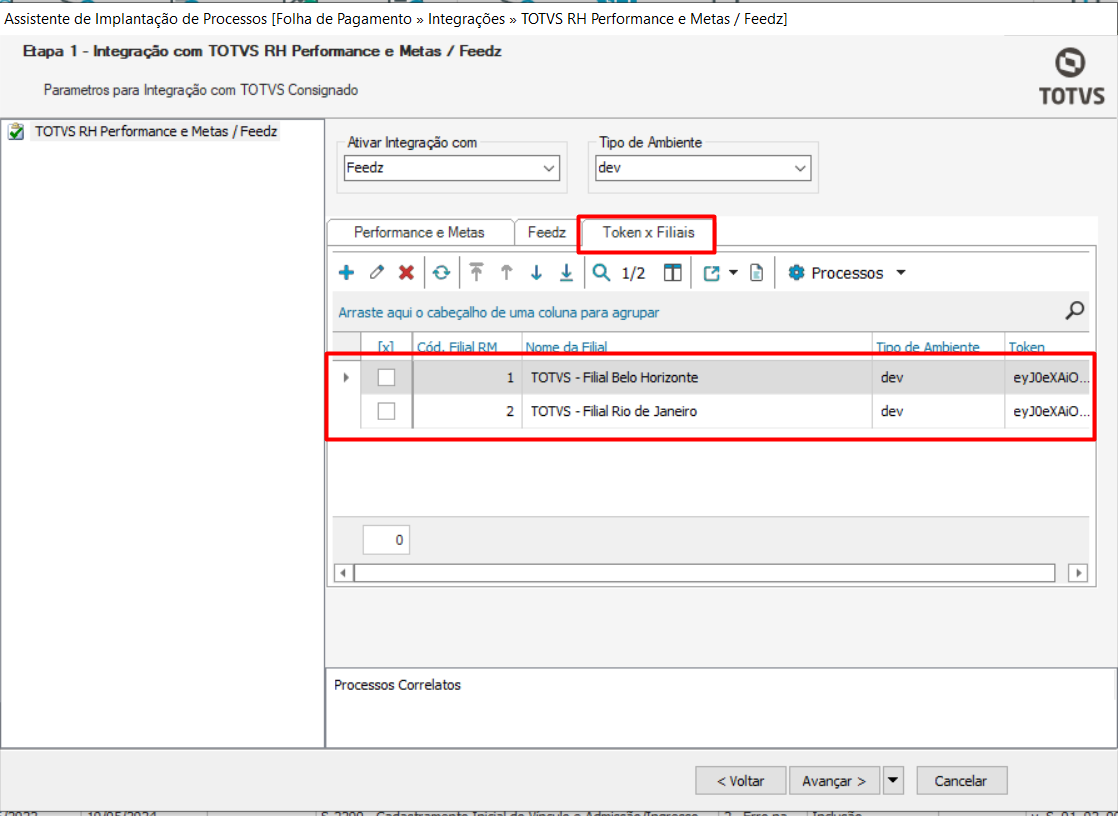Image resolution: width=1118 pixels, height=816 pixels.
Task: Click the checklist icon beside TOTVS RH Performance
Action: [16, 132]
